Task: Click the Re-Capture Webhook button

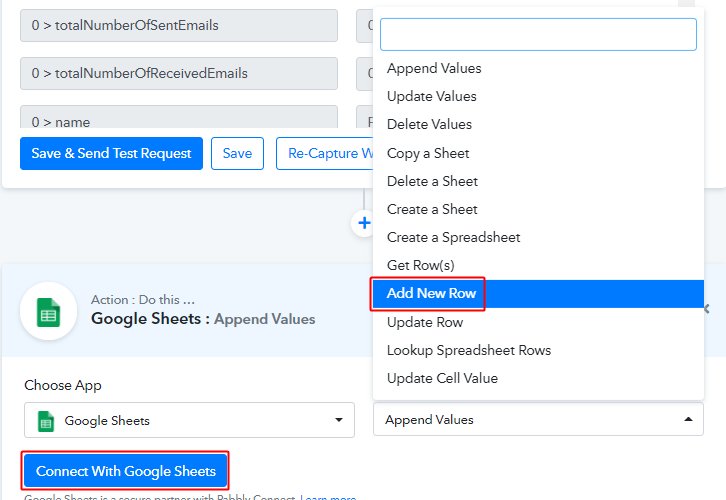Action: (325, 153)
